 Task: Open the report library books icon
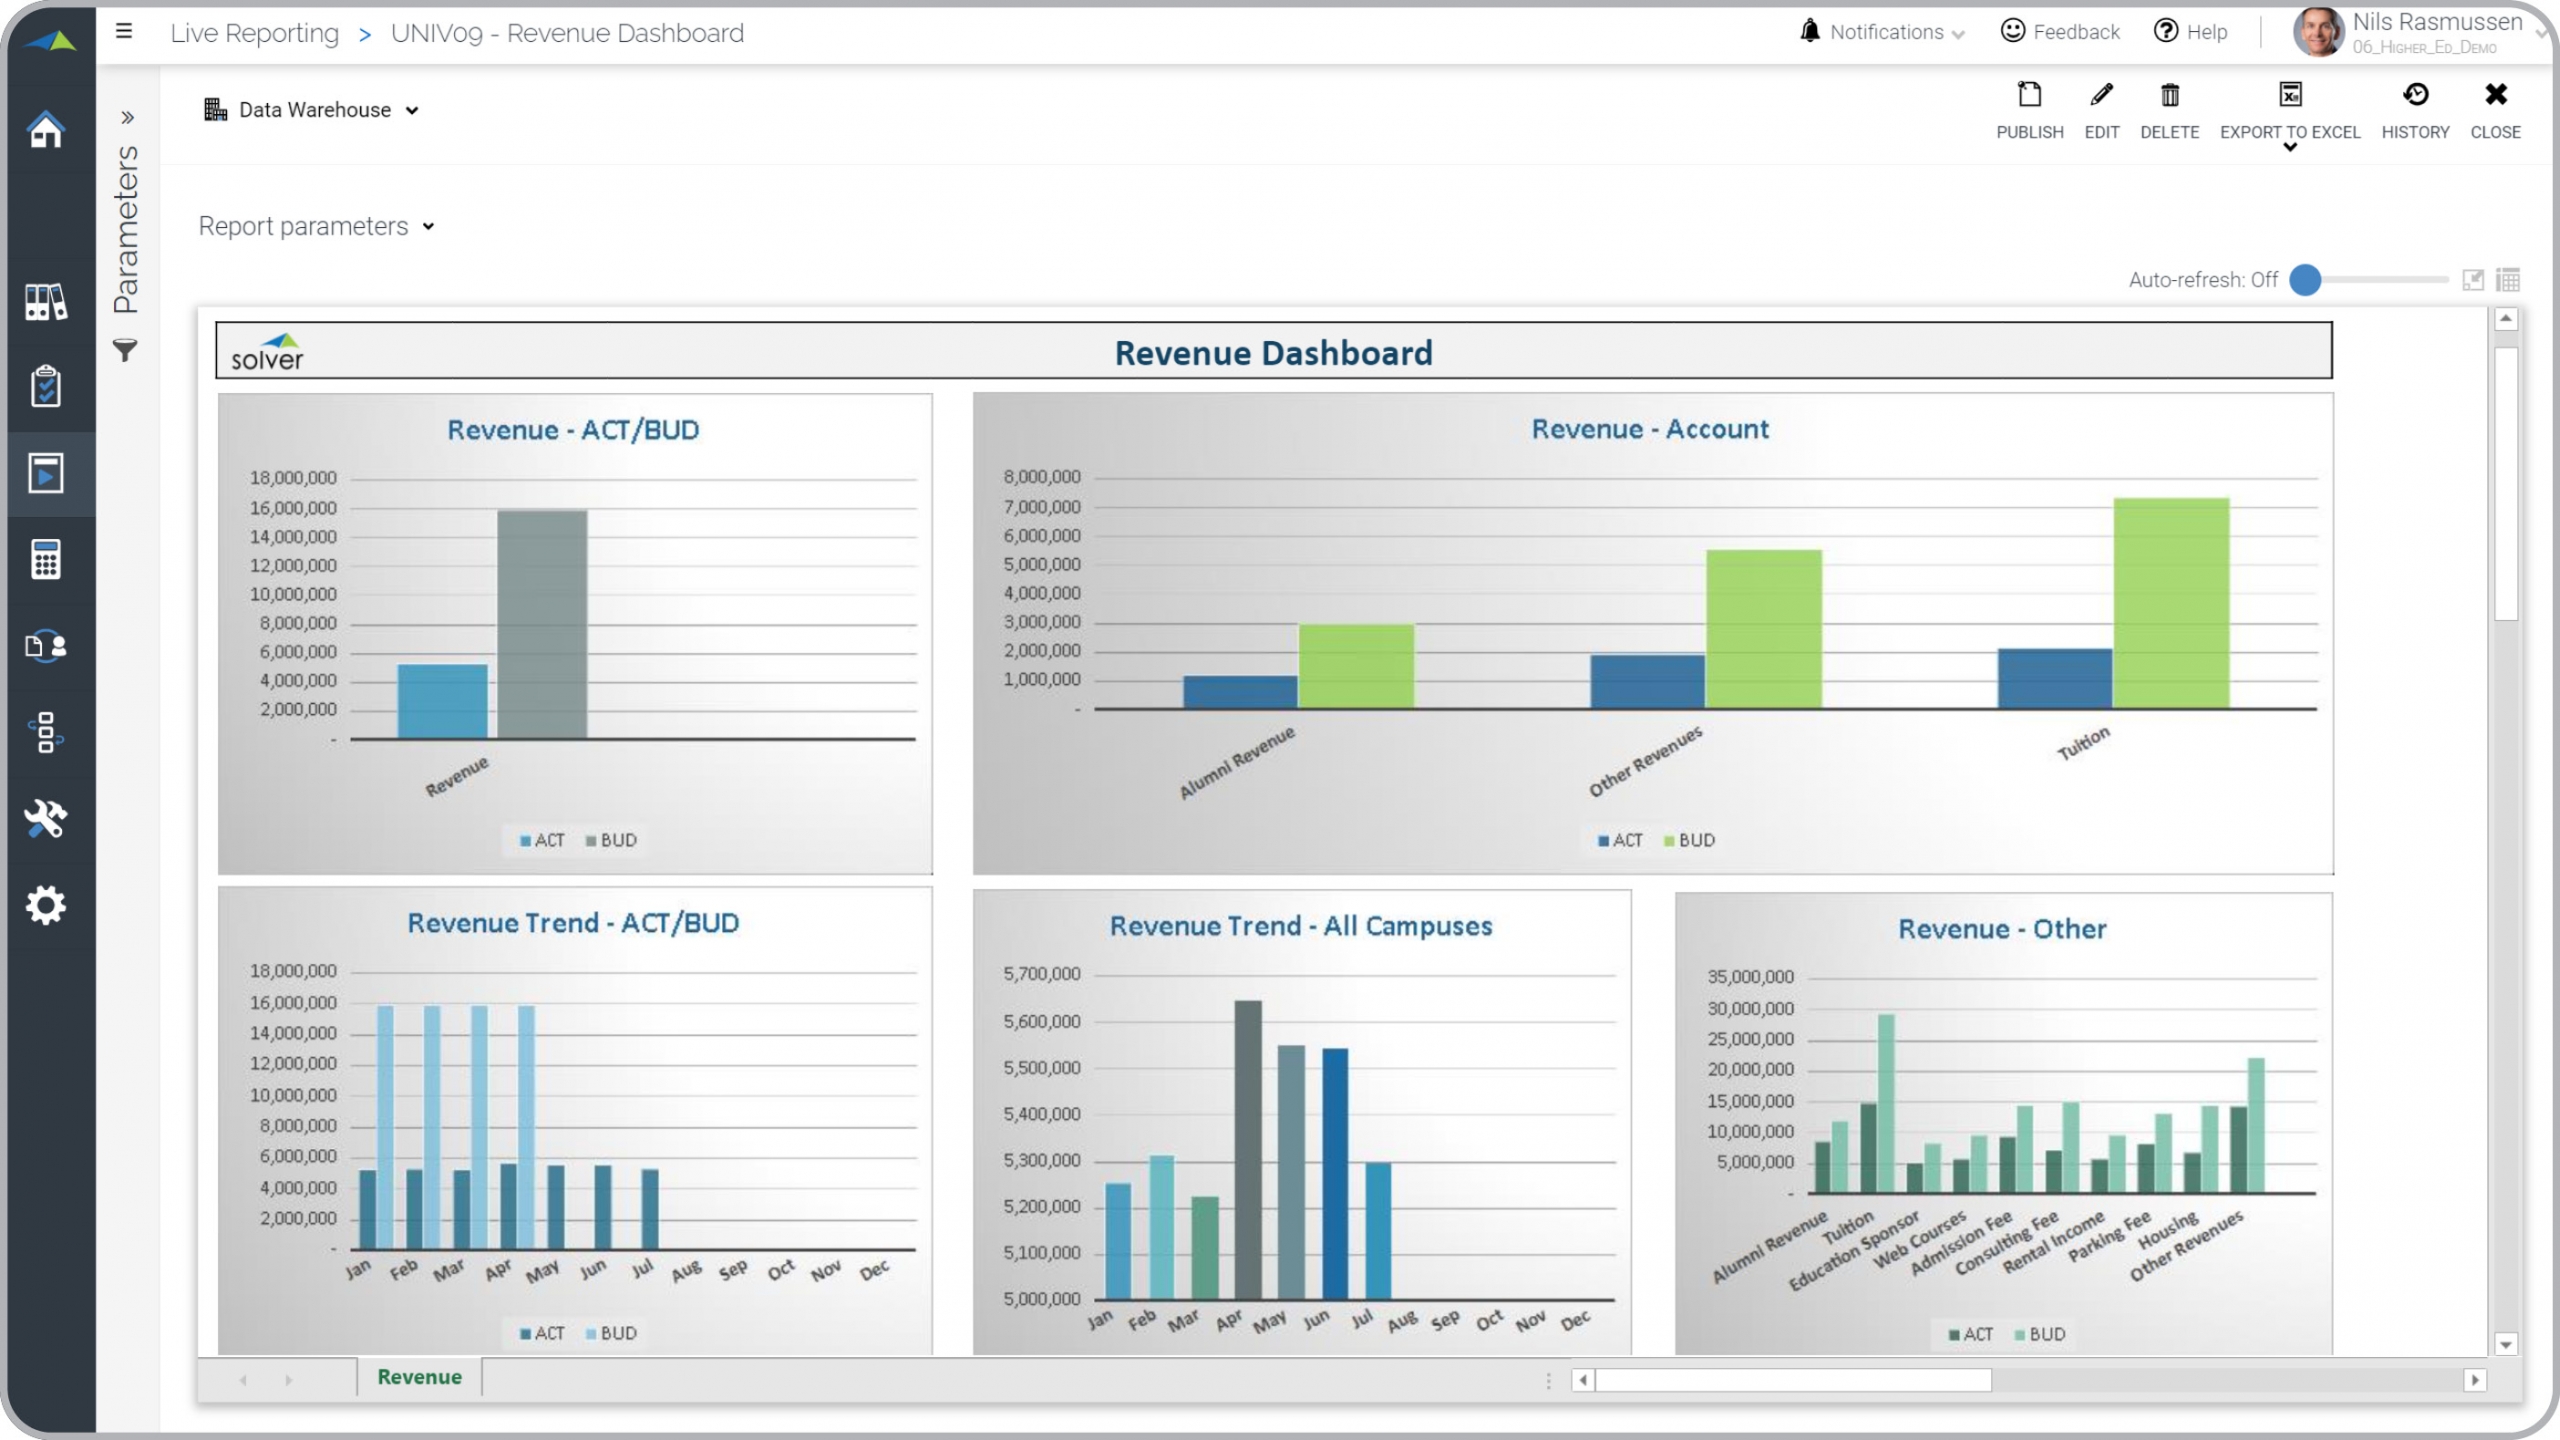pyautogui.click(x=46, y=301)
